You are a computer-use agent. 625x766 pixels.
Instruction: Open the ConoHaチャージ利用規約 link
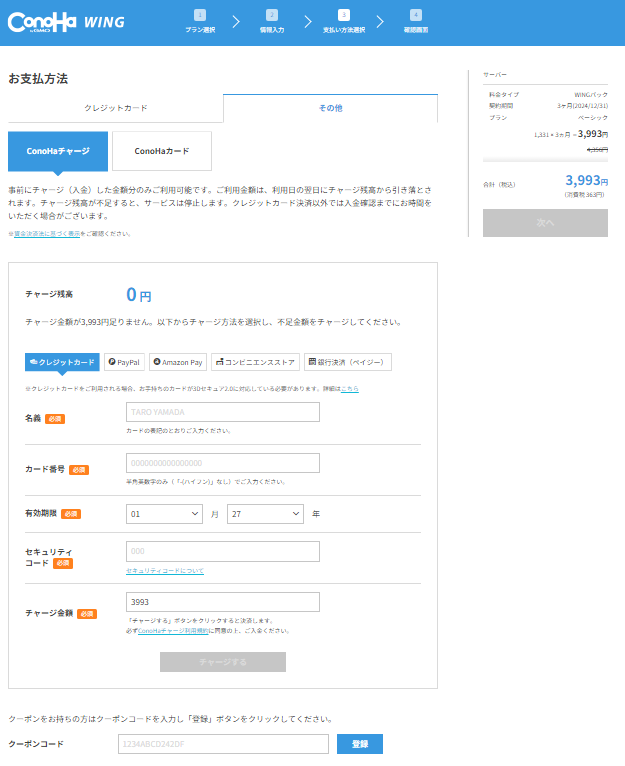(173, 631)
